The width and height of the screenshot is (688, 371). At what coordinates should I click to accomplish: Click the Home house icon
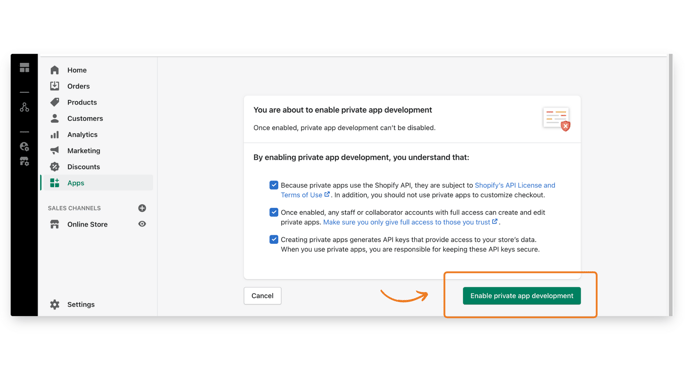[x=54, y=70]
